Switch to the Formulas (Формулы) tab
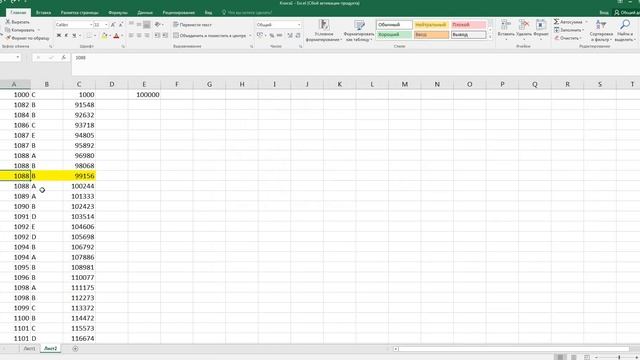 [118, 13]
